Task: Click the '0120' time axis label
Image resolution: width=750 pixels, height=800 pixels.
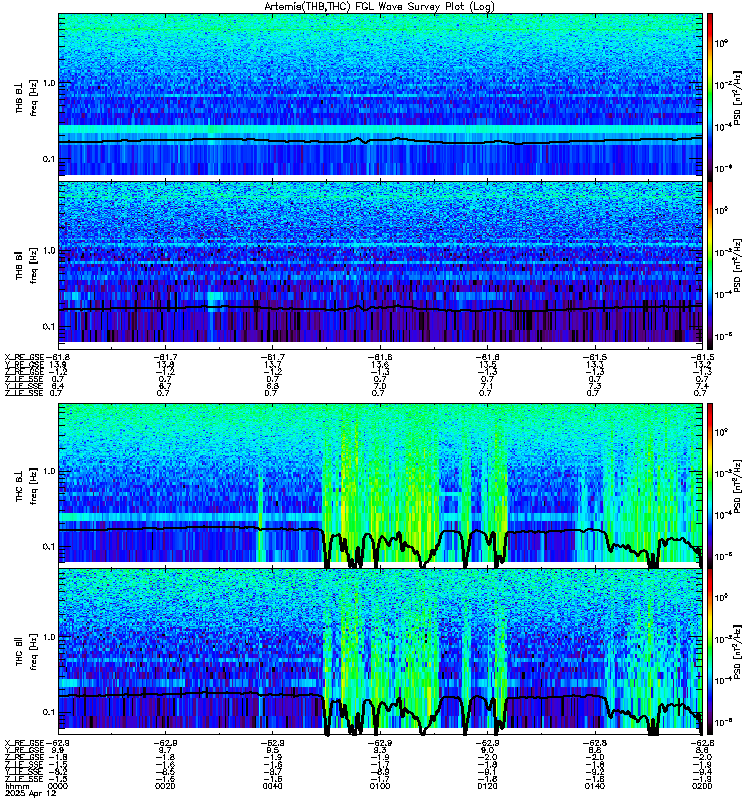Action: (x=487, y=786)
